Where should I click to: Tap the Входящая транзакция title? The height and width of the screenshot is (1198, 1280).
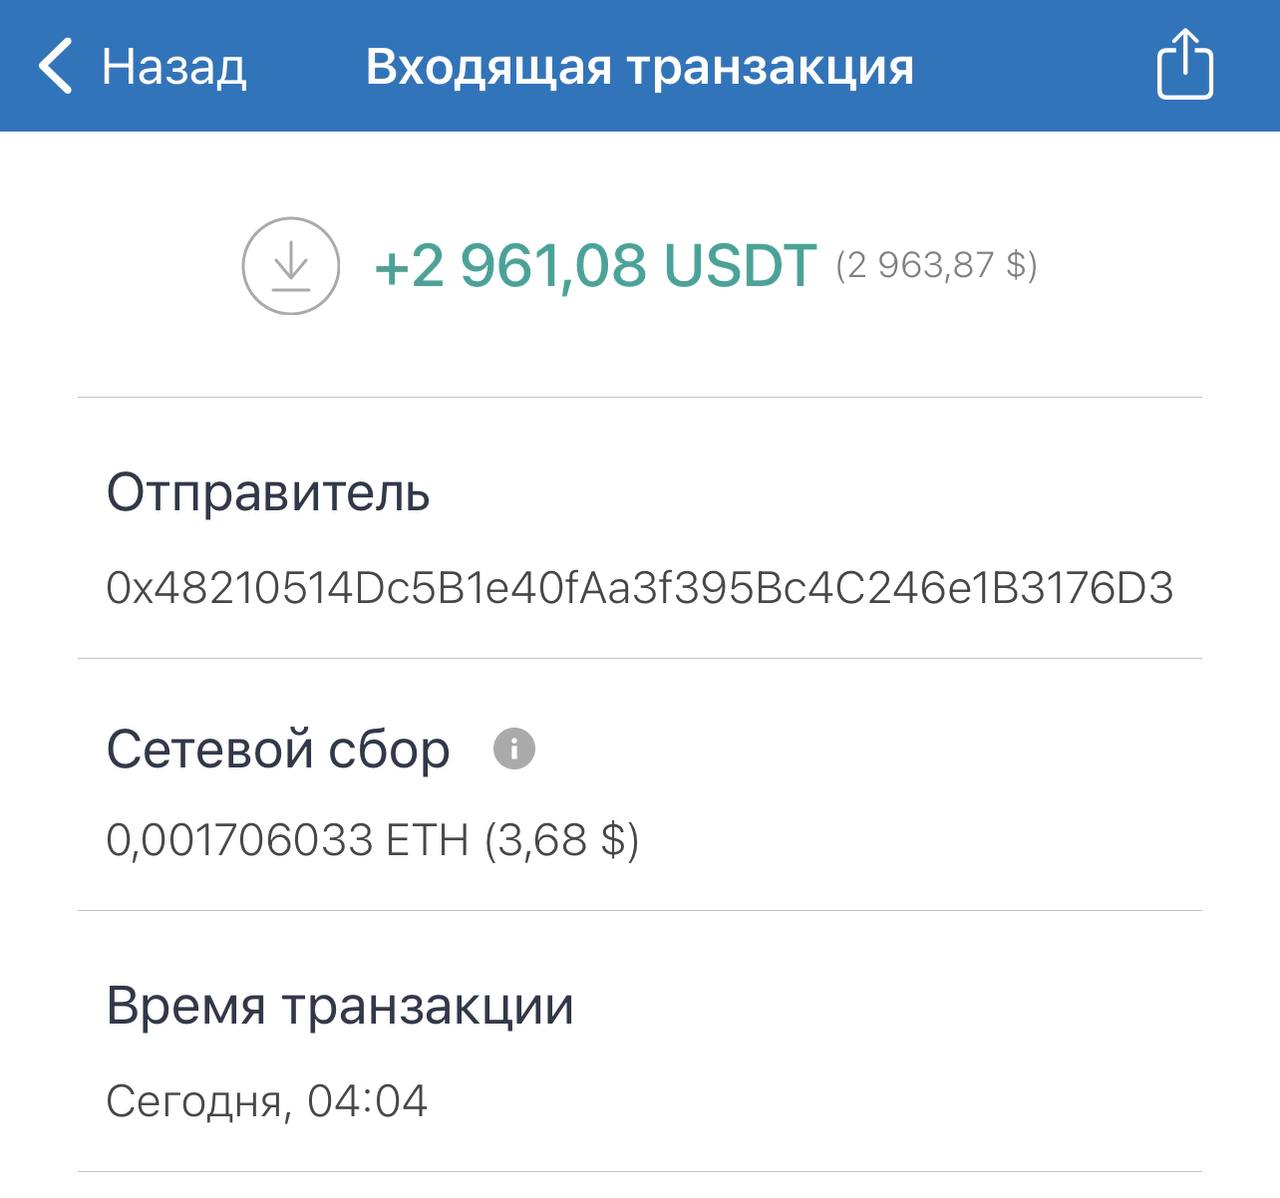pyautogui.click(x=639, y=68)
